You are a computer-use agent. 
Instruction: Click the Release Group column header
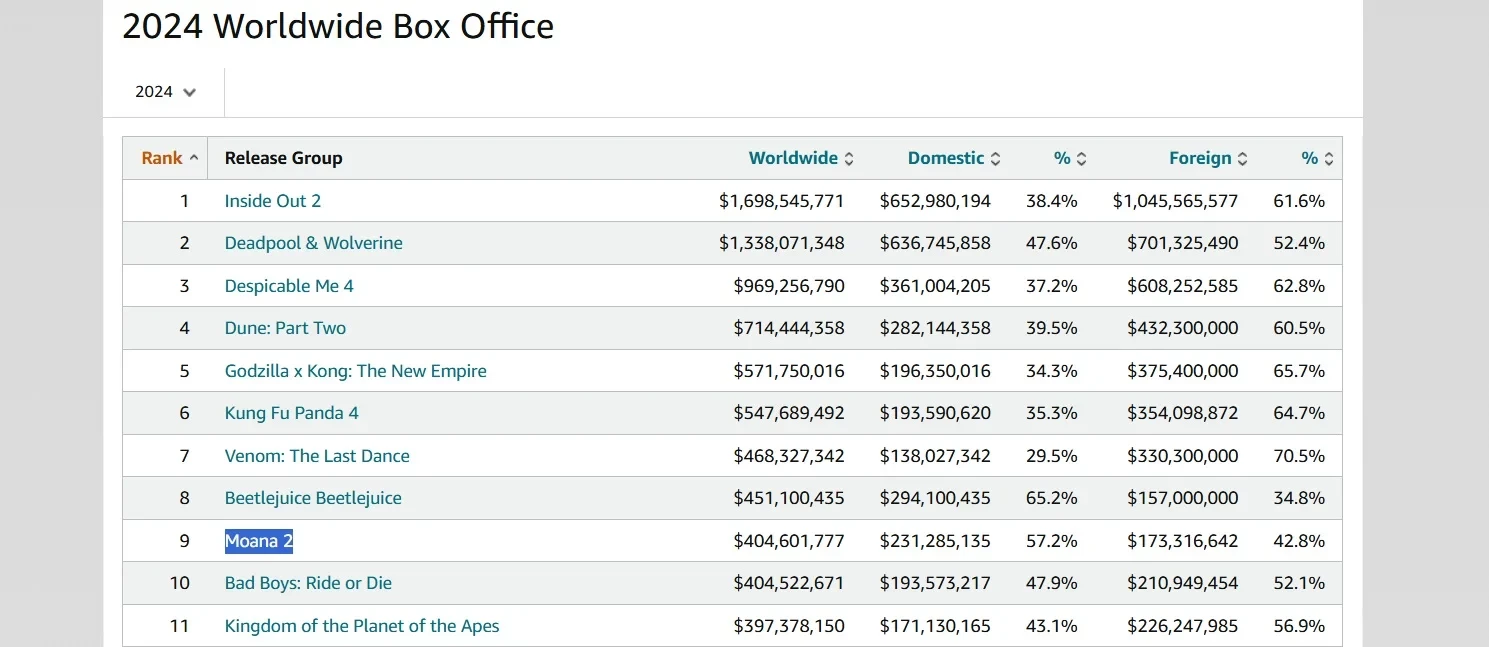(283, 158)
